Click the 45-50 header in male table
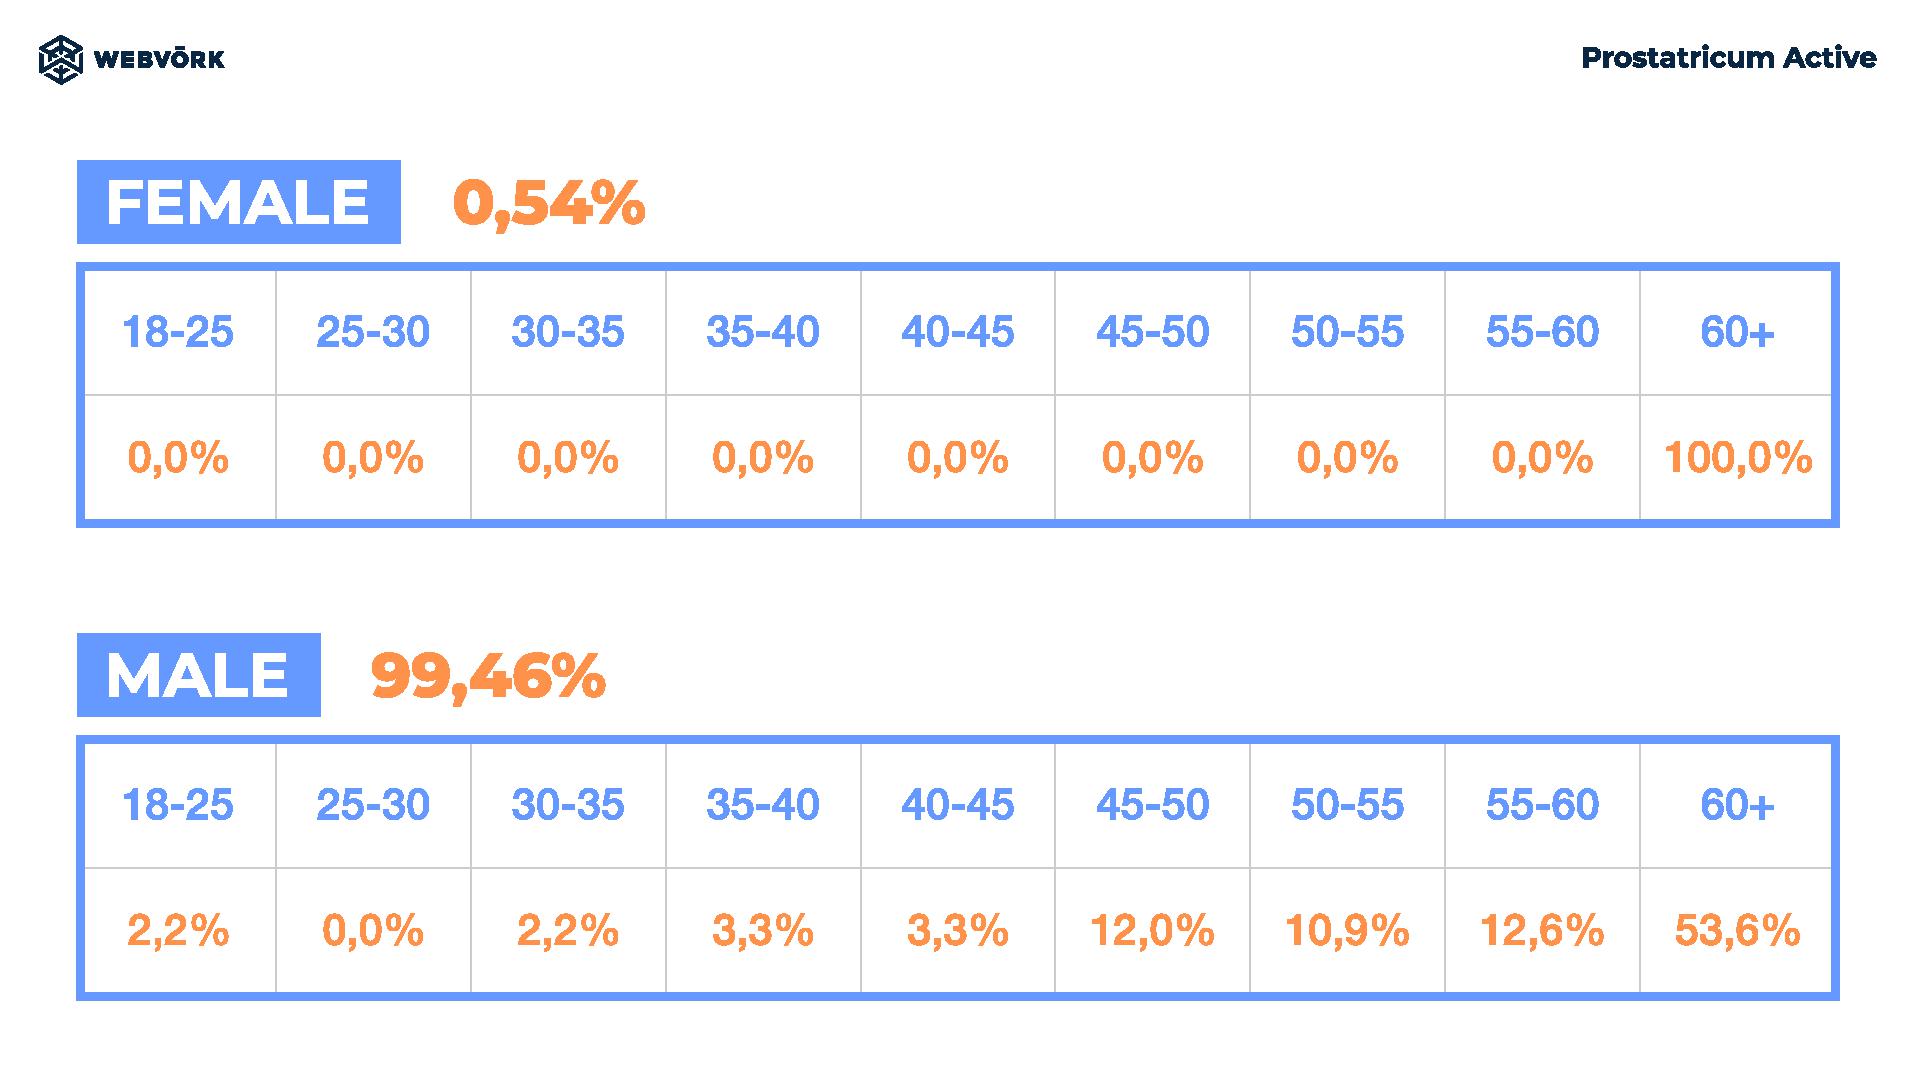This screenshot has height=1080, width=1920. (x=1153, y=805)
